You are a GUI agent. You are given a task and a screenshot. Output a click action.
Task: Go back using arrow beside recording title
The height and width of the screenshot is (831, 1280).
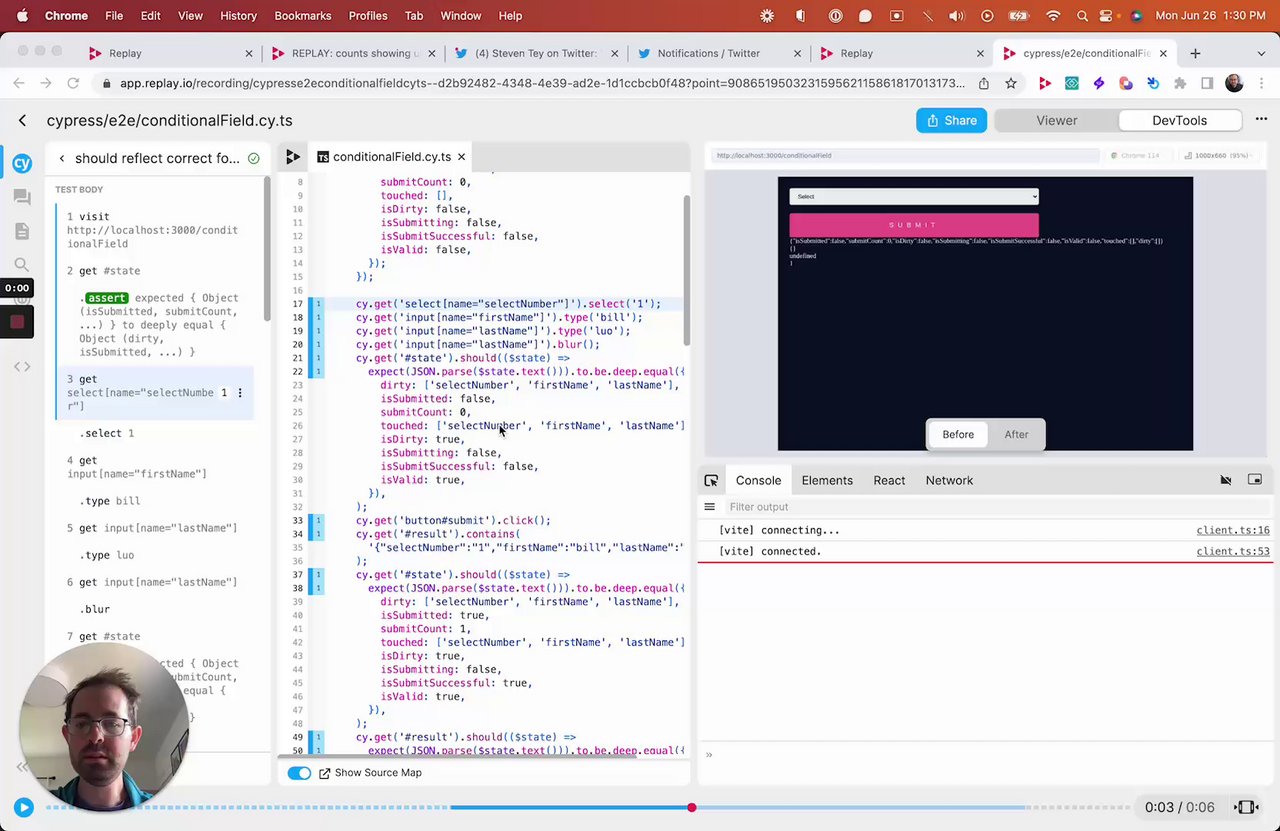(22, 120)
